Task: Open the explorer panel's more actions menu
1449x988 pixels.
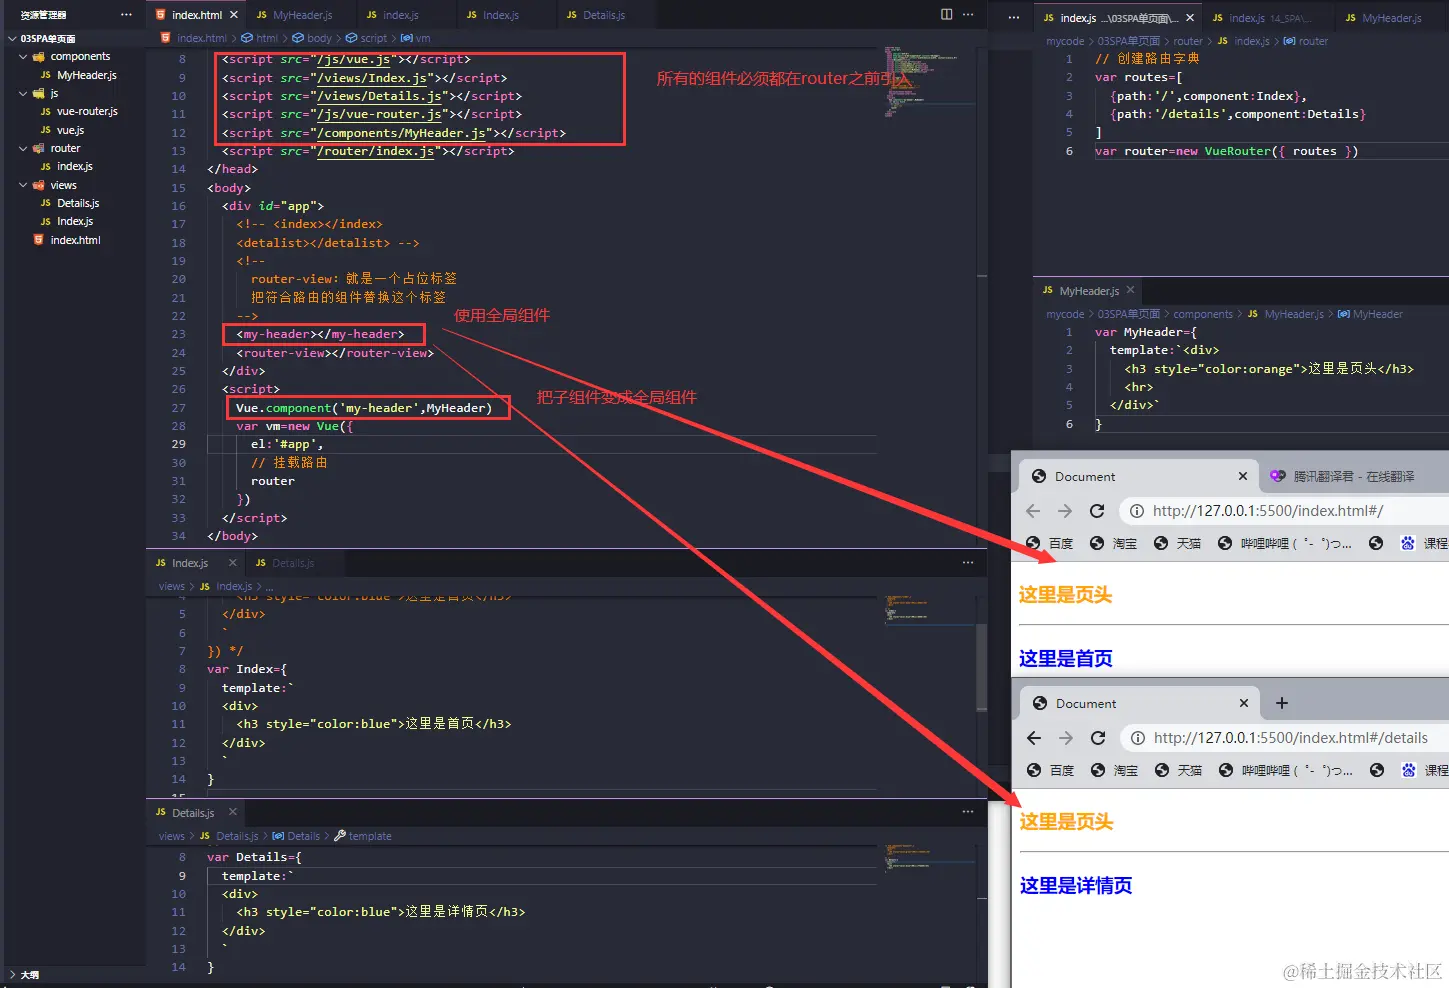Action: coord(126,14)
